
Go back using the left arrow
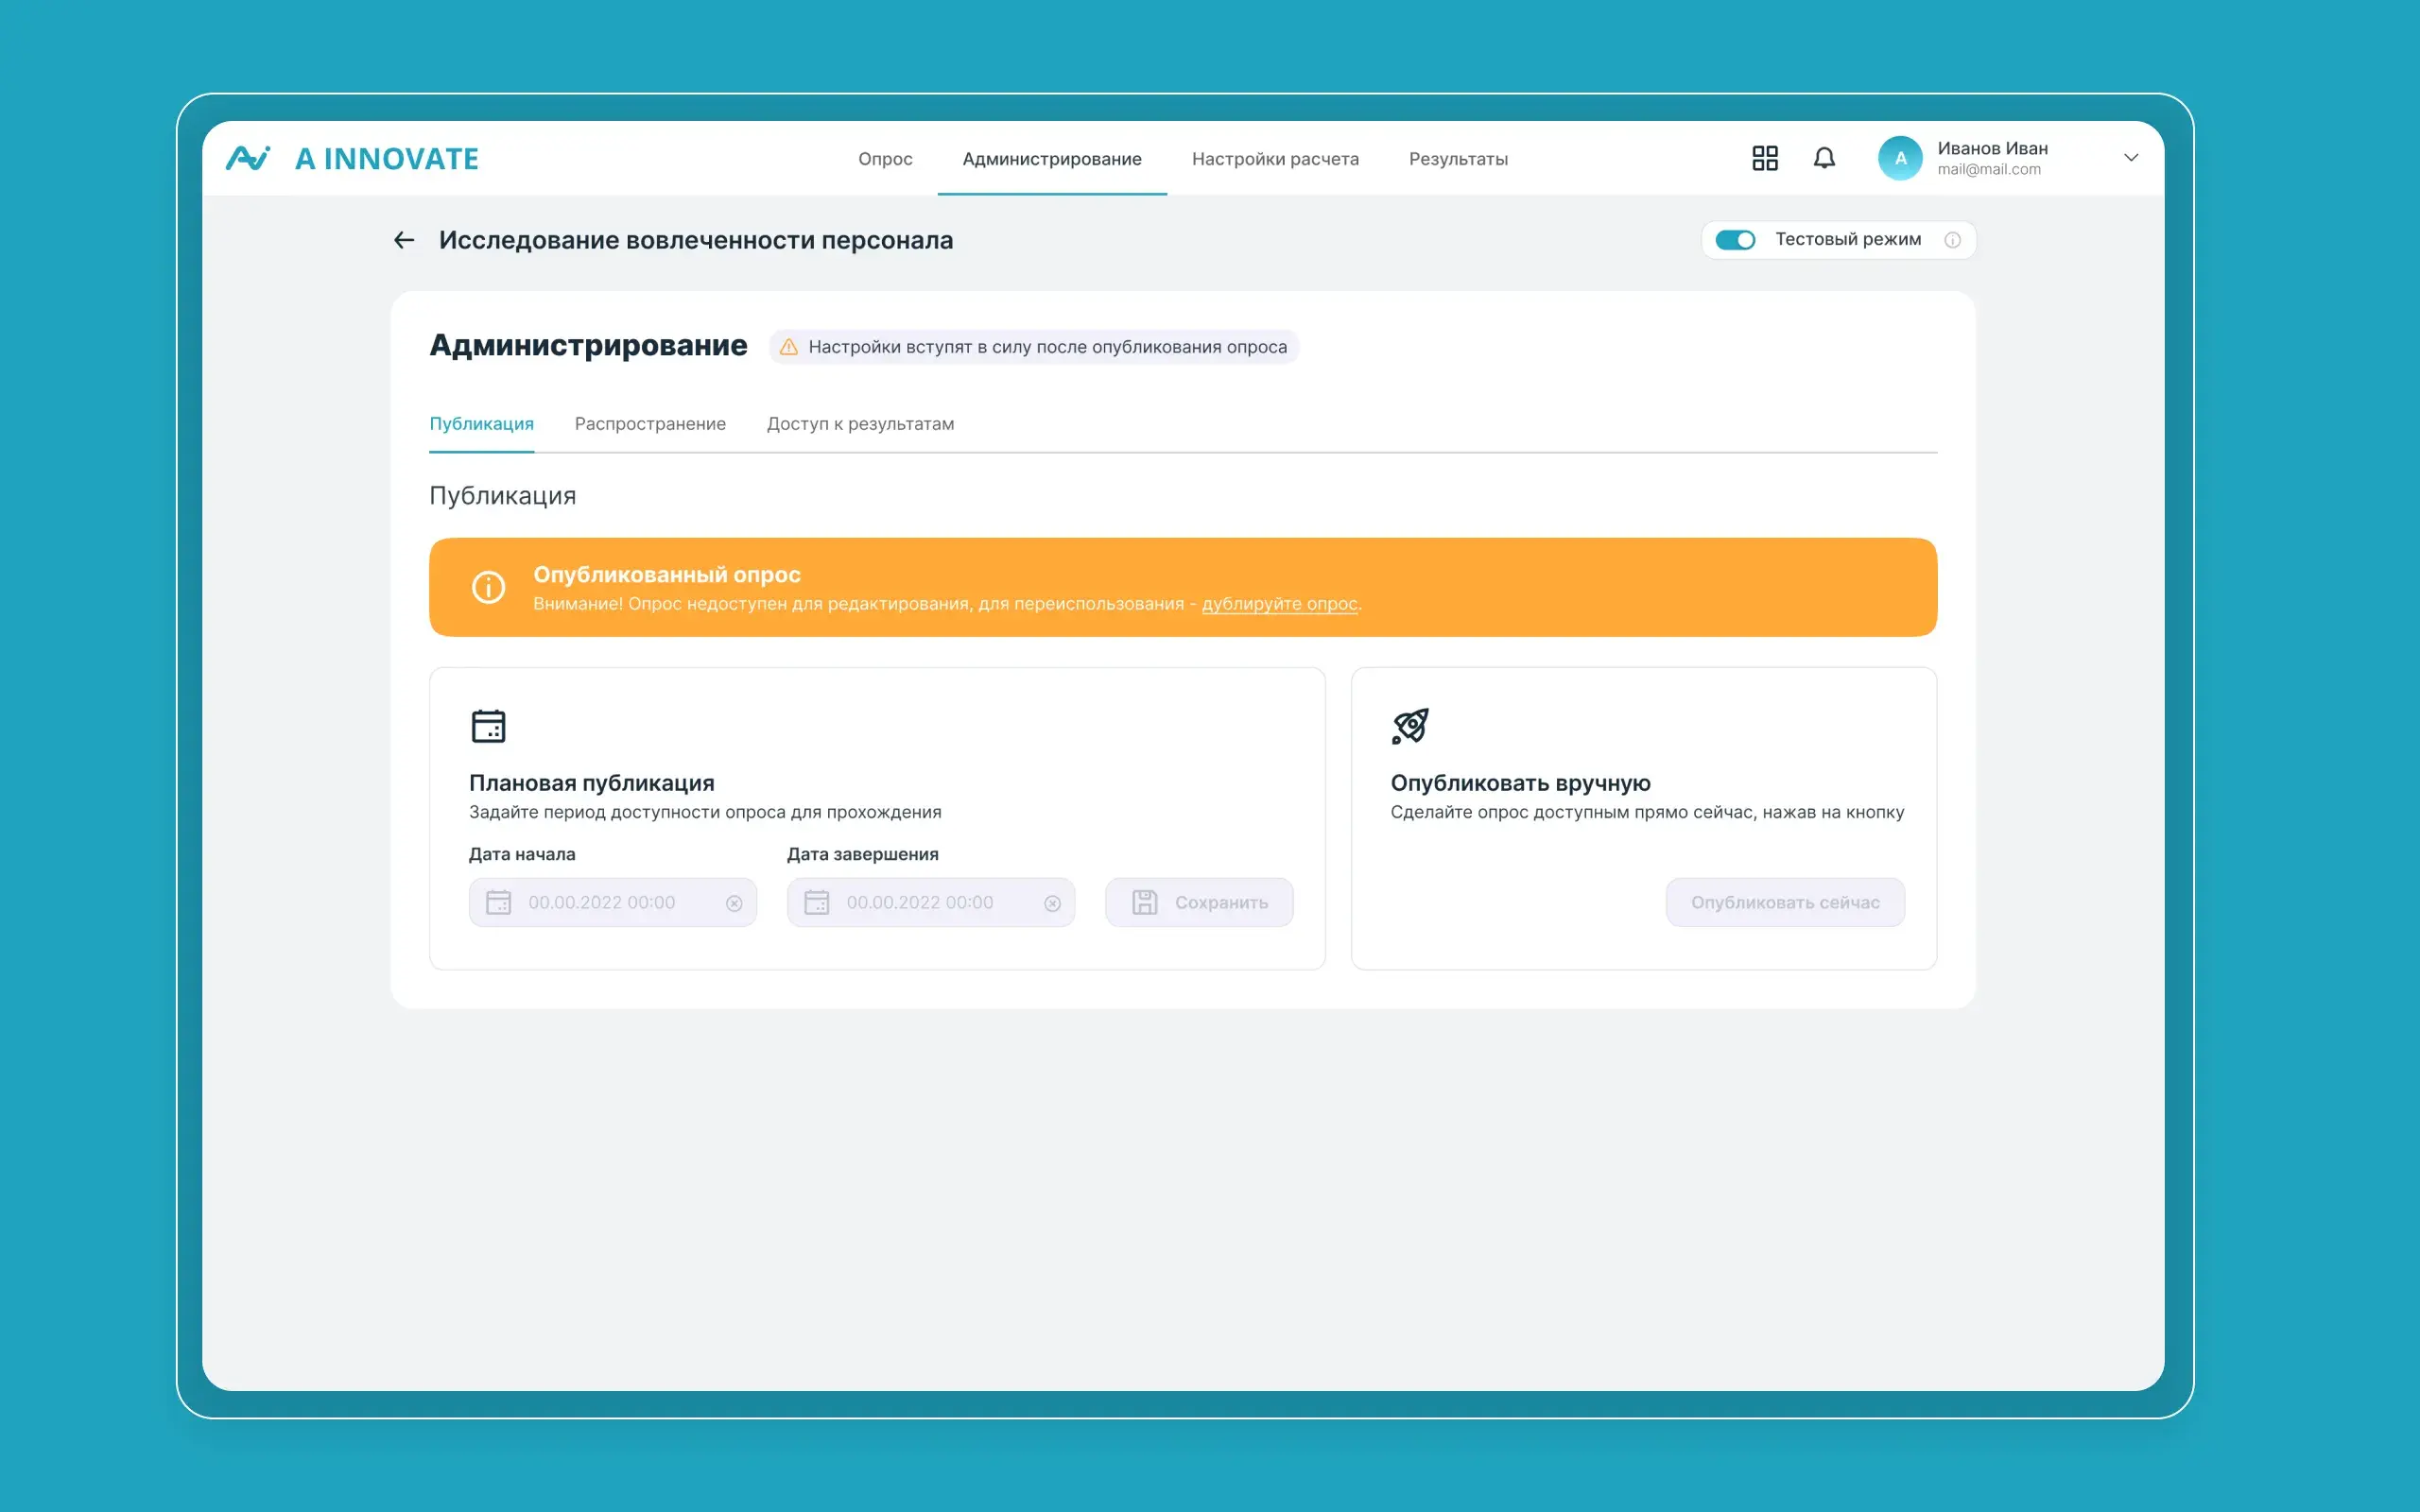point(404,240)
